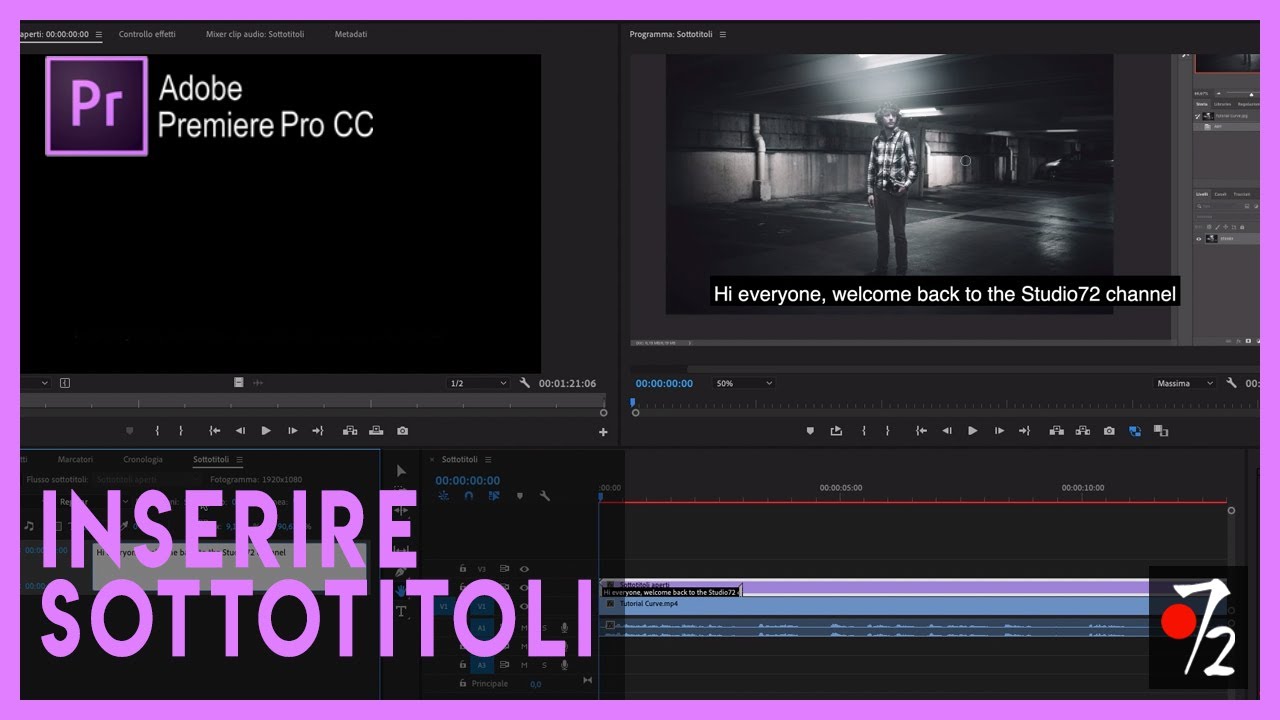The height and width of the screenshot is (720, 1280).
Task: Click Extract button in Program monitor
Action: 1082,431
